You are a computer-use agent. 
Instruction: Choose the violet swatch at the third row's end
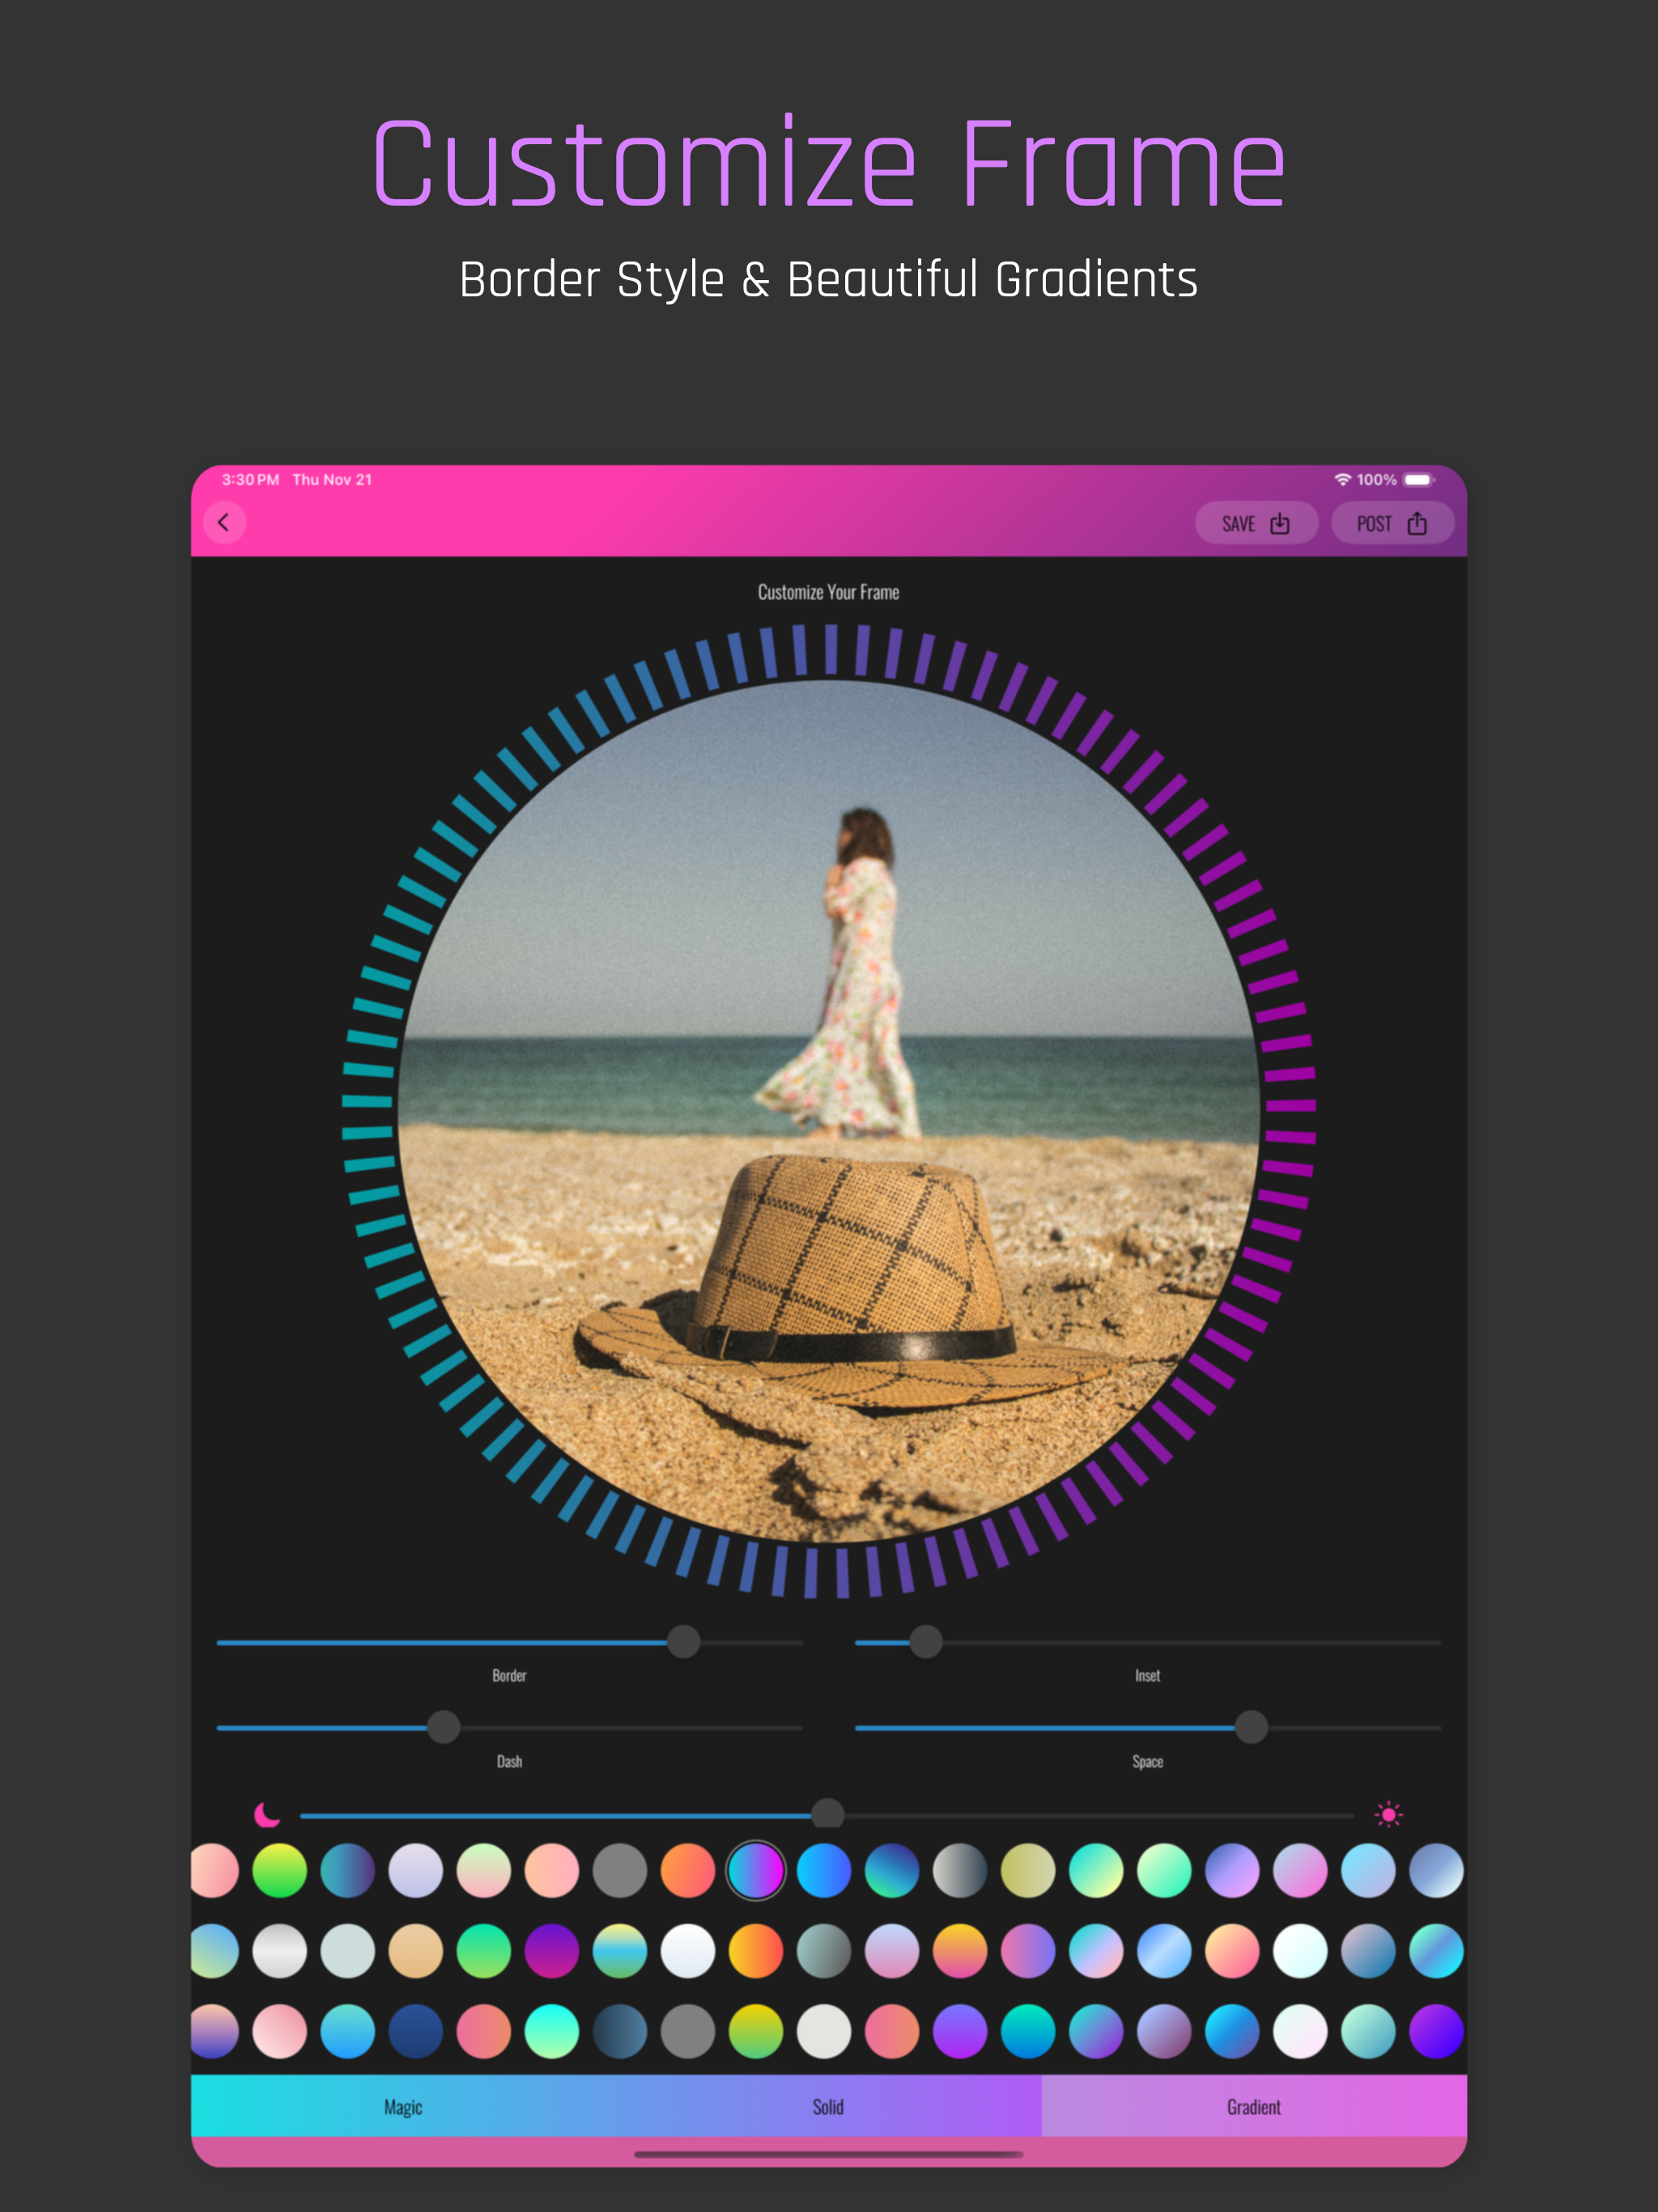(x=1436, y=2031)
